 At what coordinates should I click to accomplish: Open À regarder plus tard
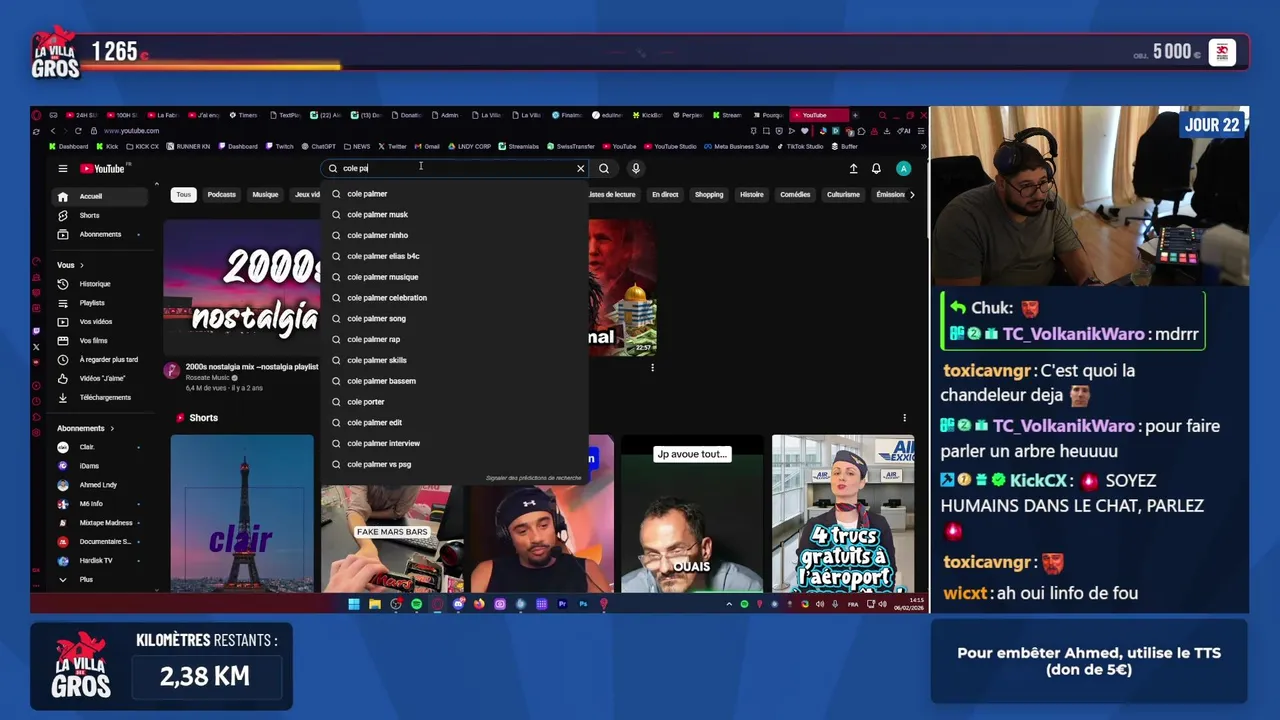click(x=100, y=359)
